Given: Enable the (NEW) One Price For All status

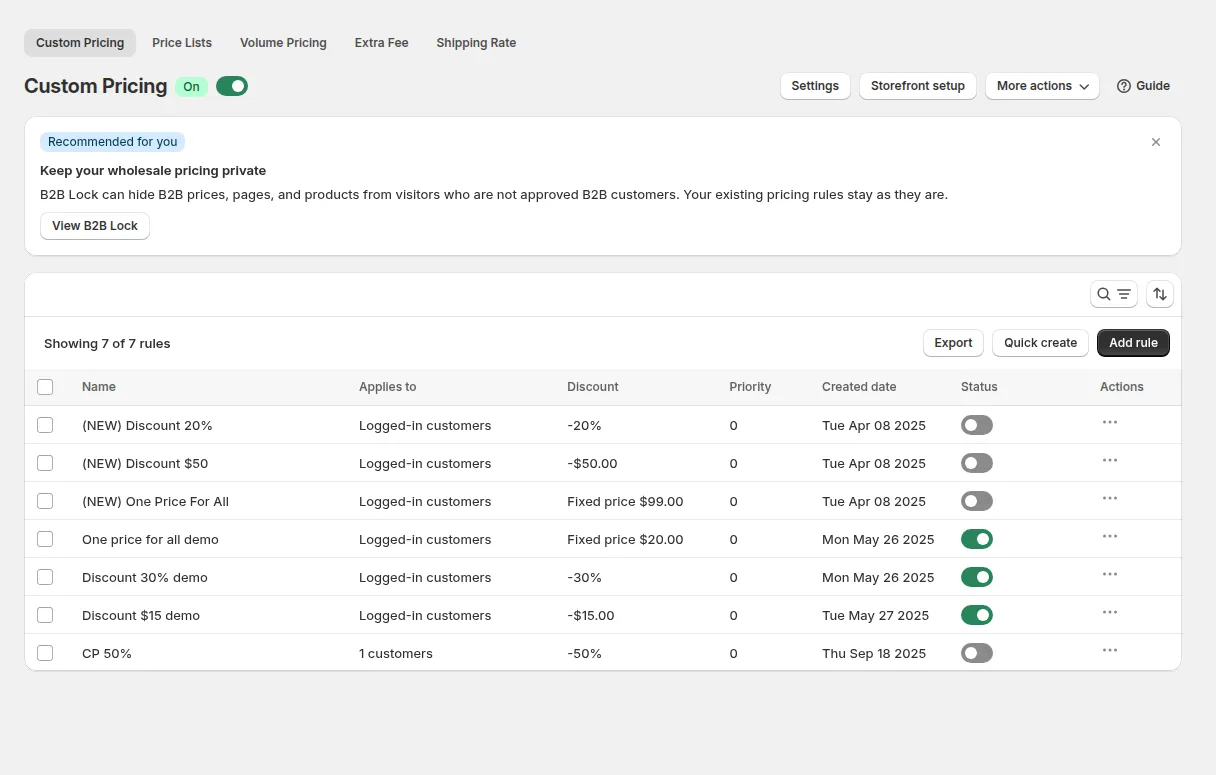Looking at the screenshot, I should tap(977, 501).
